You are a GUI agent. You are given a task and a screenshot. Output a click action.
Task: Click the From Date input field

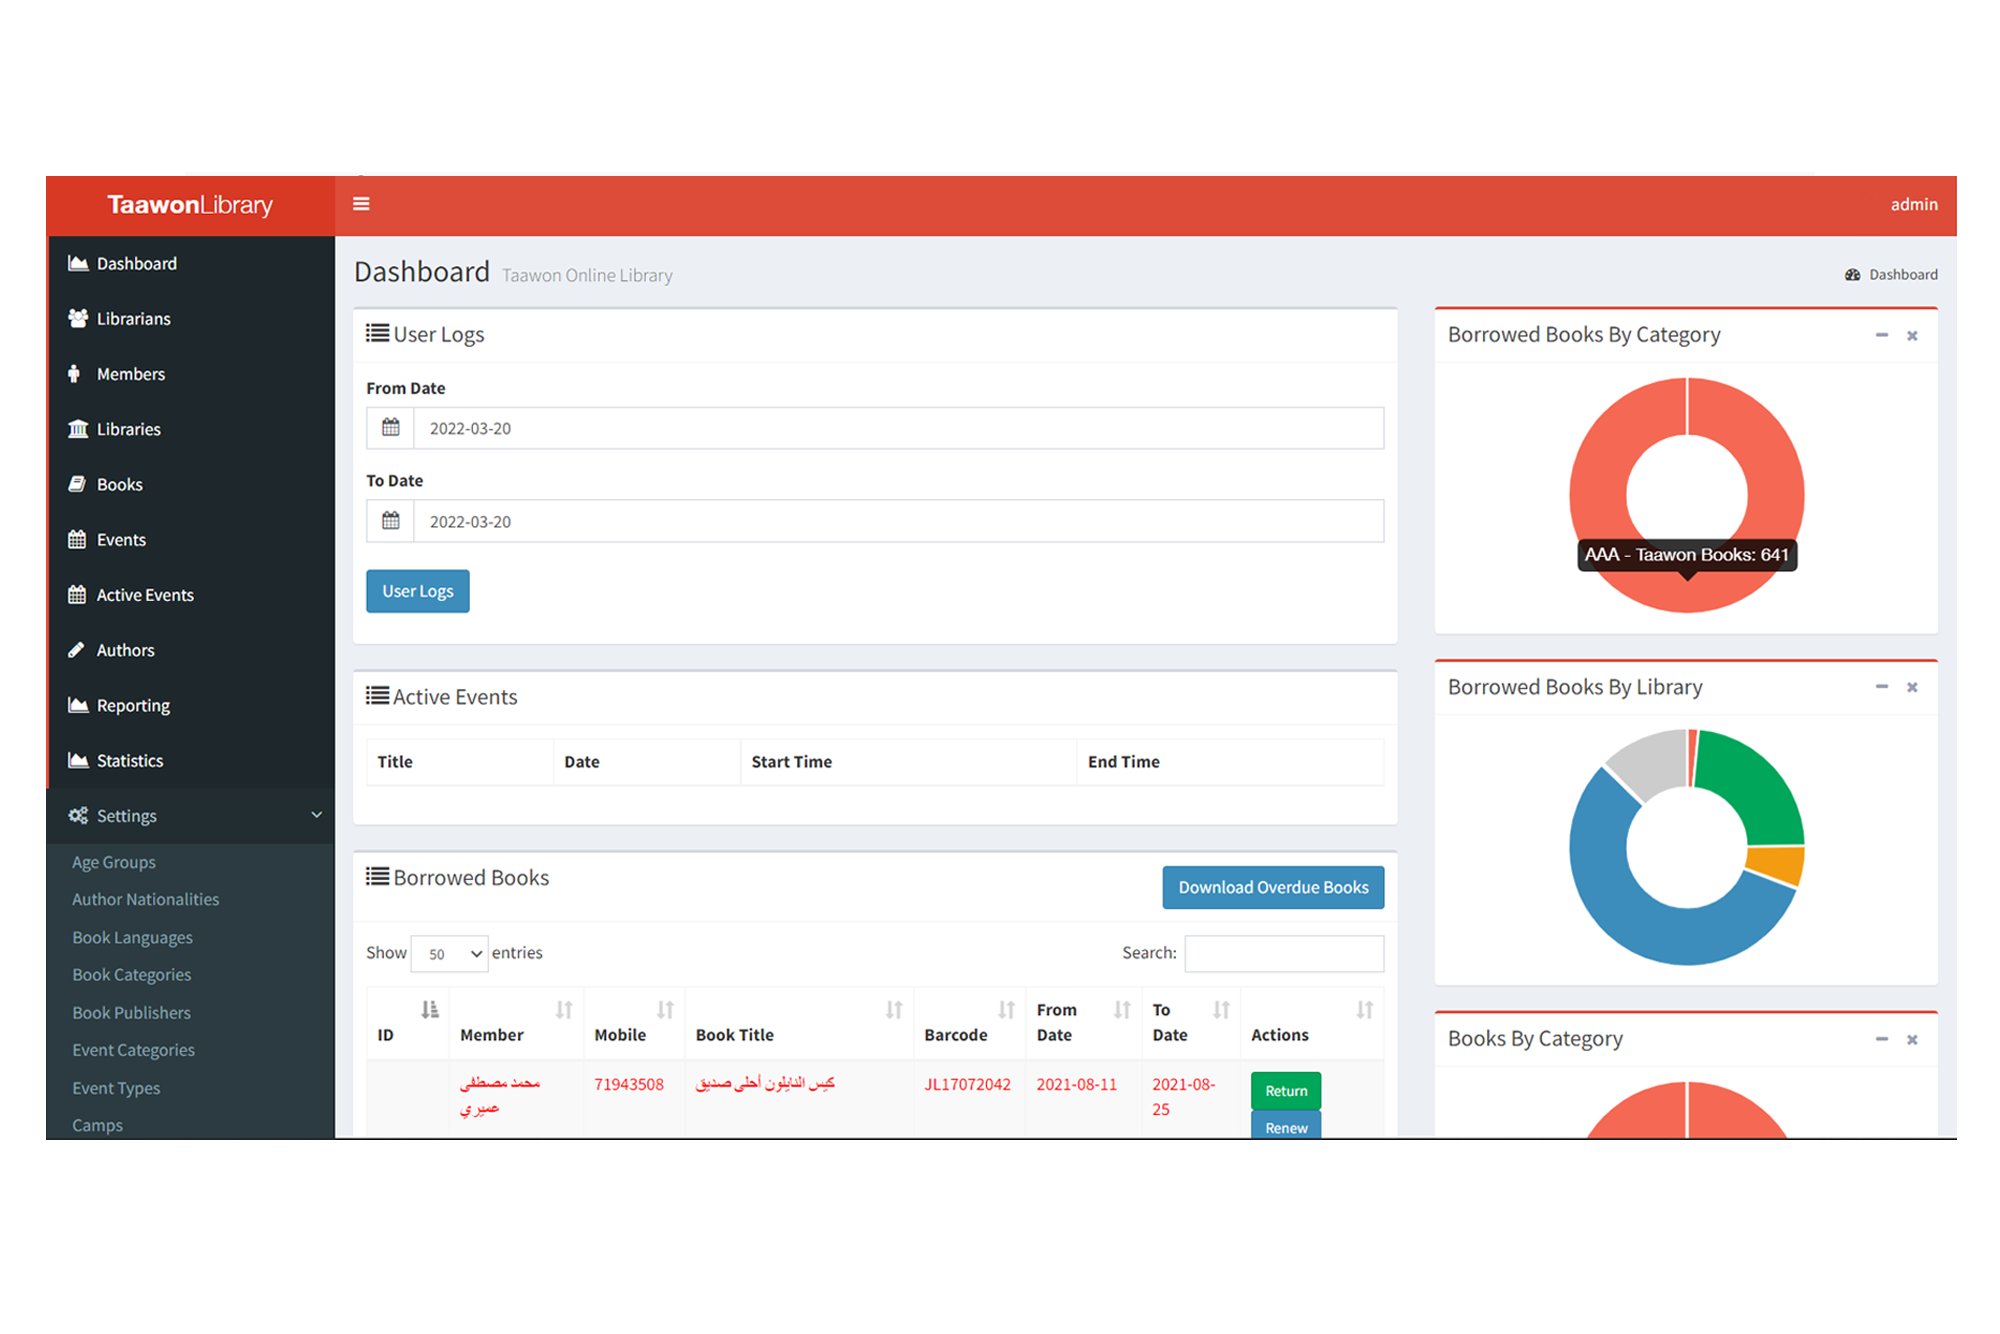pyautogui.click(x=899, y=428)
